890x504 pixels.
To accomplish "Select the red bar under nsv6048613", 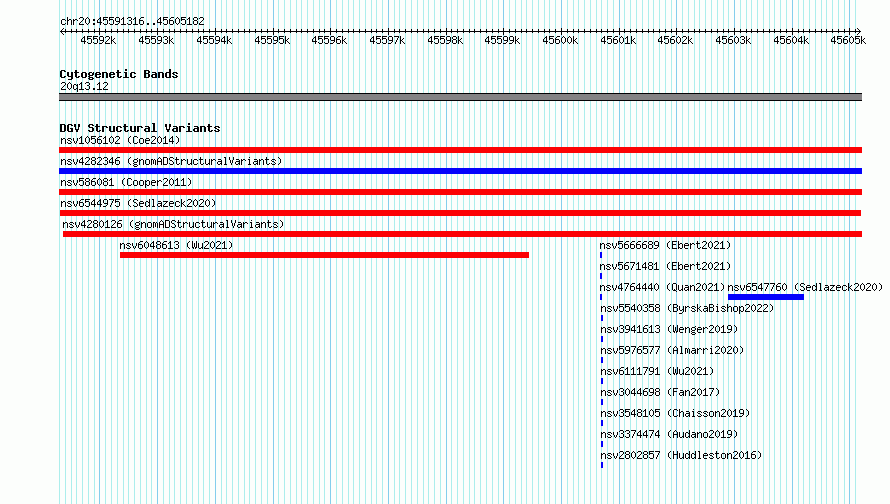I will 324,255.
